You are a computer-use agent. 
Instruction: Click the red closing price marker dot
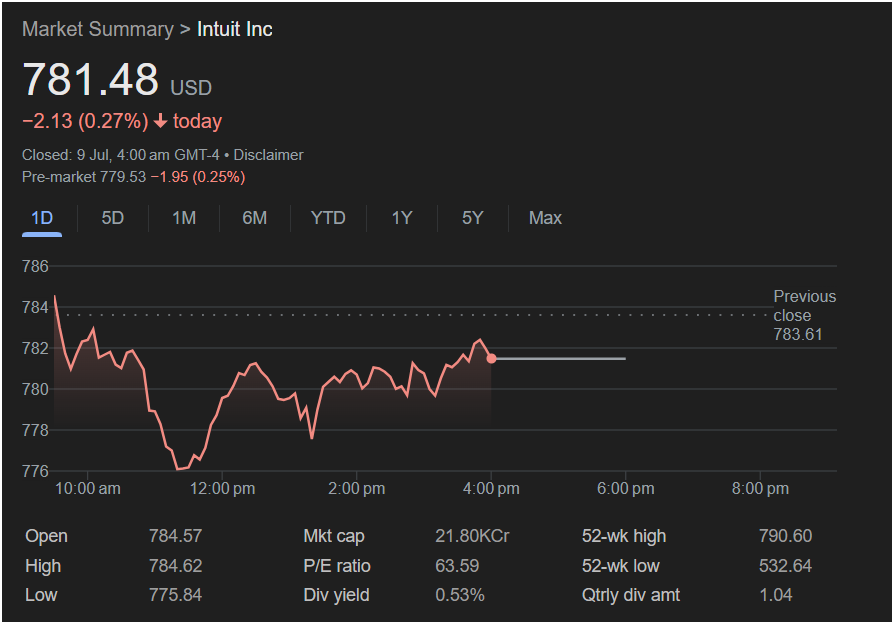click(x=491, y=358)
